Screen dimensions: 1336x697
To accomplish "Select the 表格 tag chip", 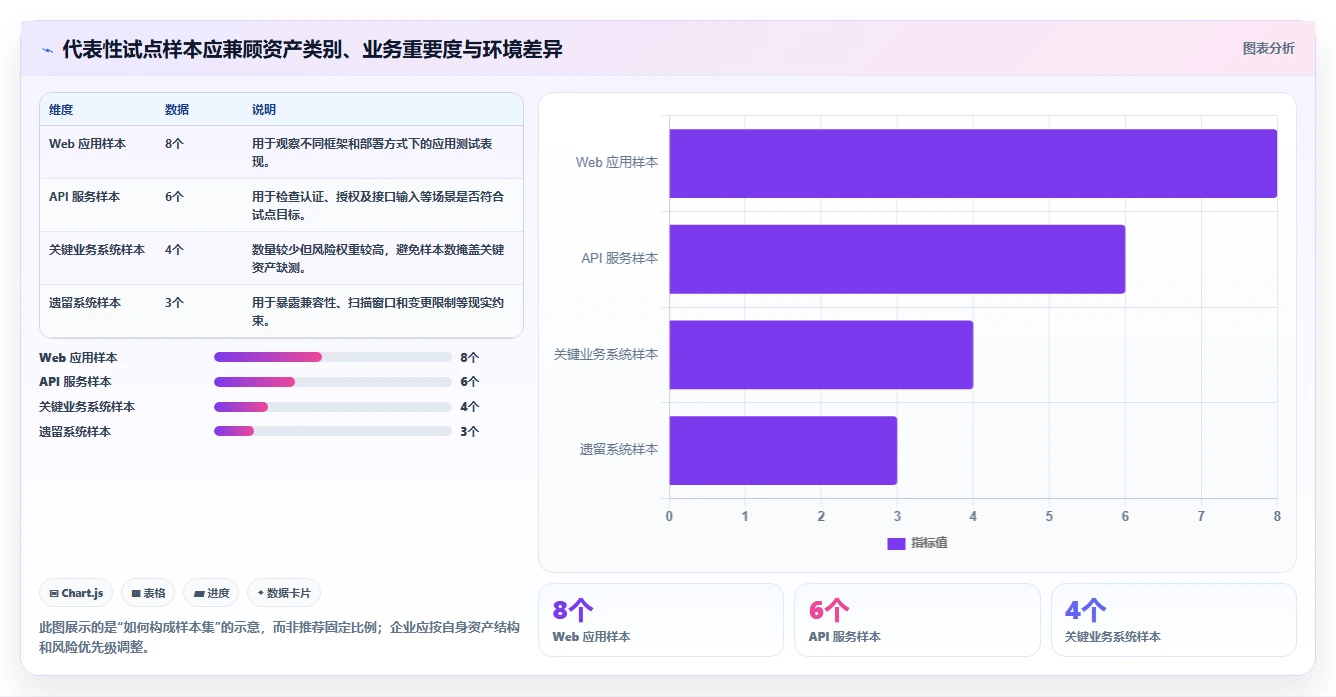I will [x=148, y=593].
